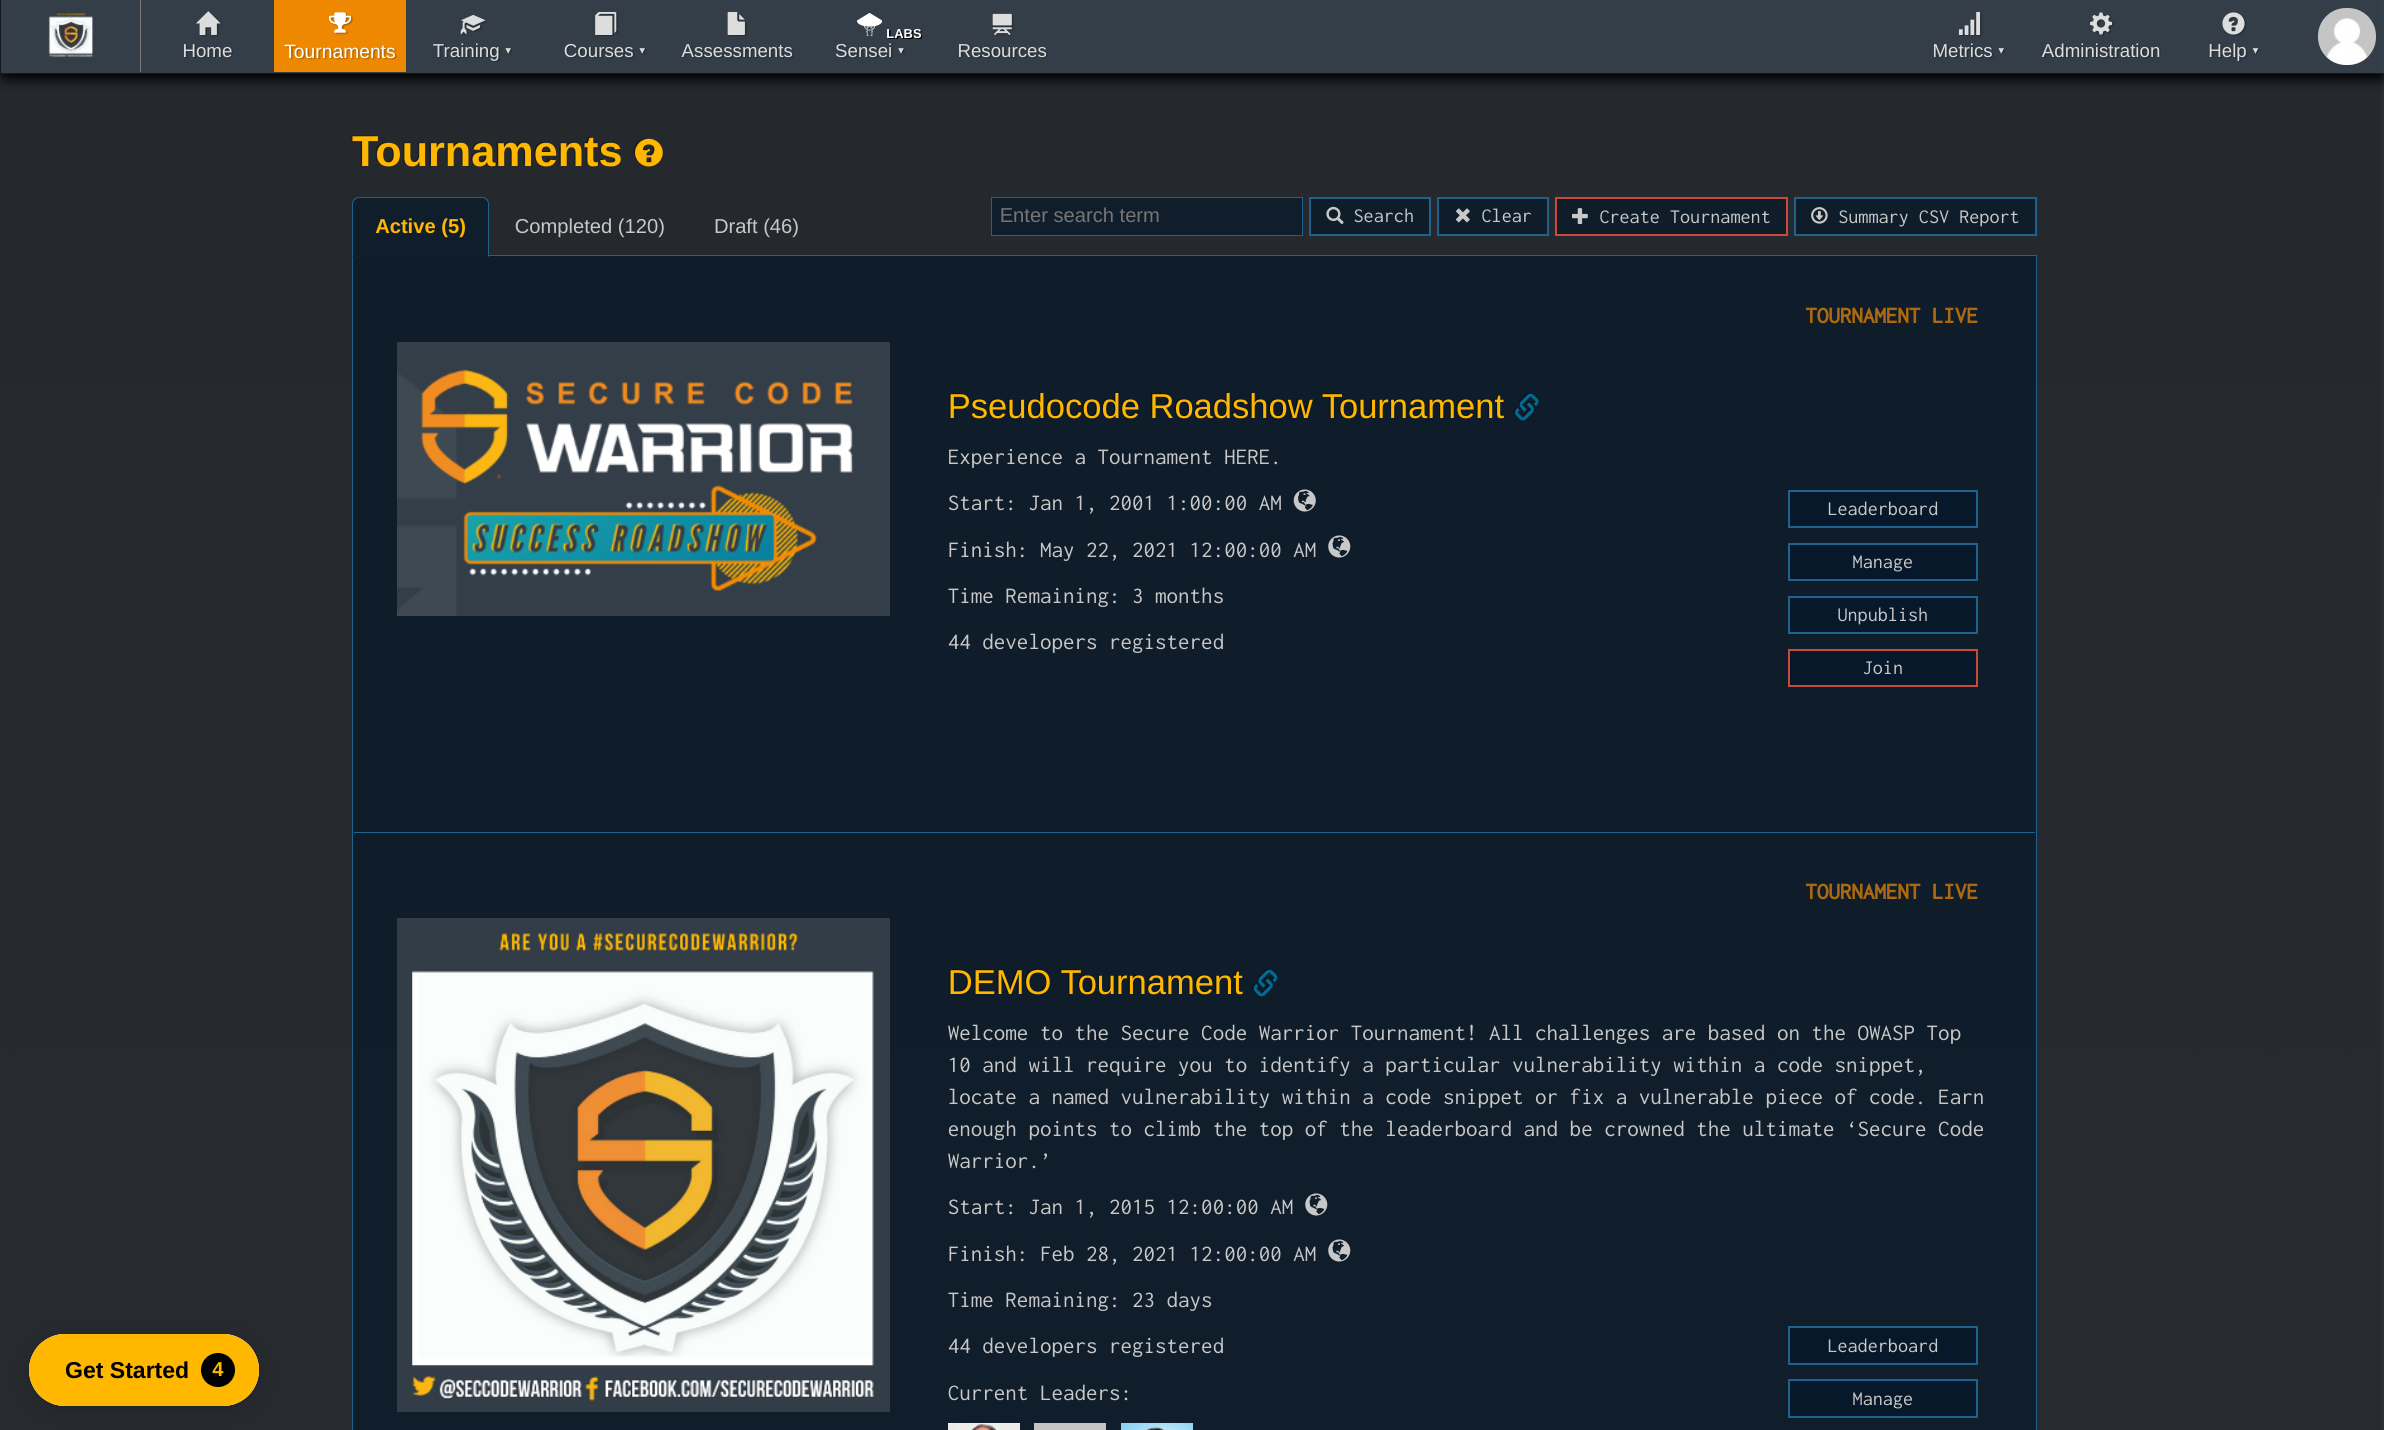The height and width of the screenshot is (1430, 2384).
Task: Open the Assessments page icon
Action: pyautogui.click(x=737, y=22)
